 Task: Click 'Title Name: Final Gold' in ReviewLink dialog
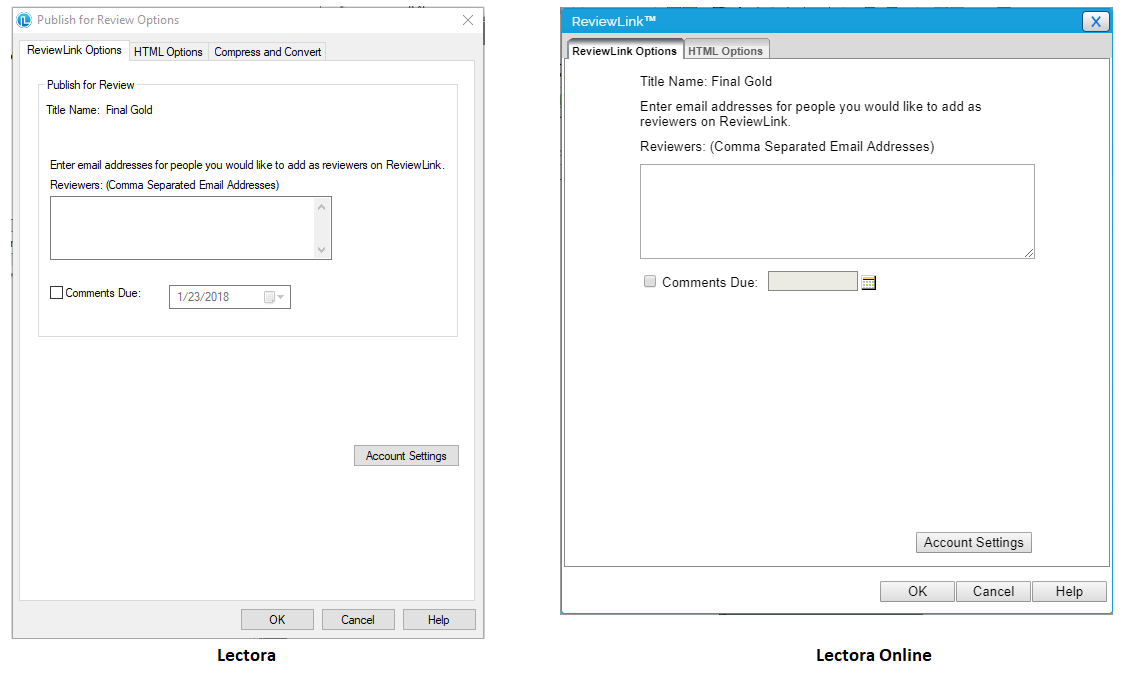pos(706,82)
